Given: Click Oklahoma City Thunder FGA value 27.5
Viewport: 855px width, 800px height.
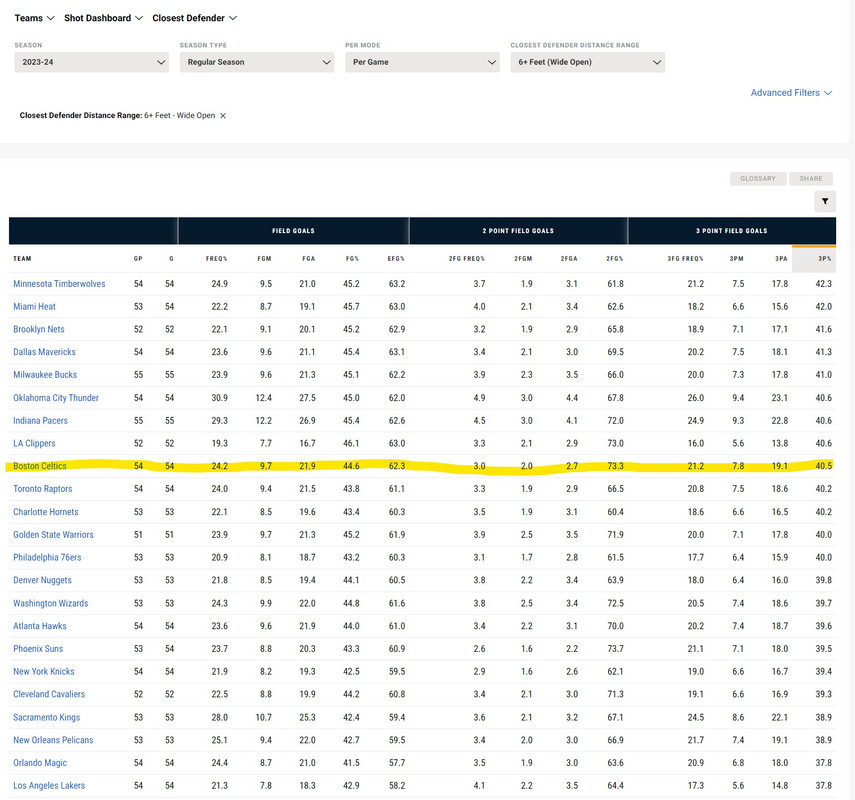Looking at the screenshot, I should [x=308, y=398].
